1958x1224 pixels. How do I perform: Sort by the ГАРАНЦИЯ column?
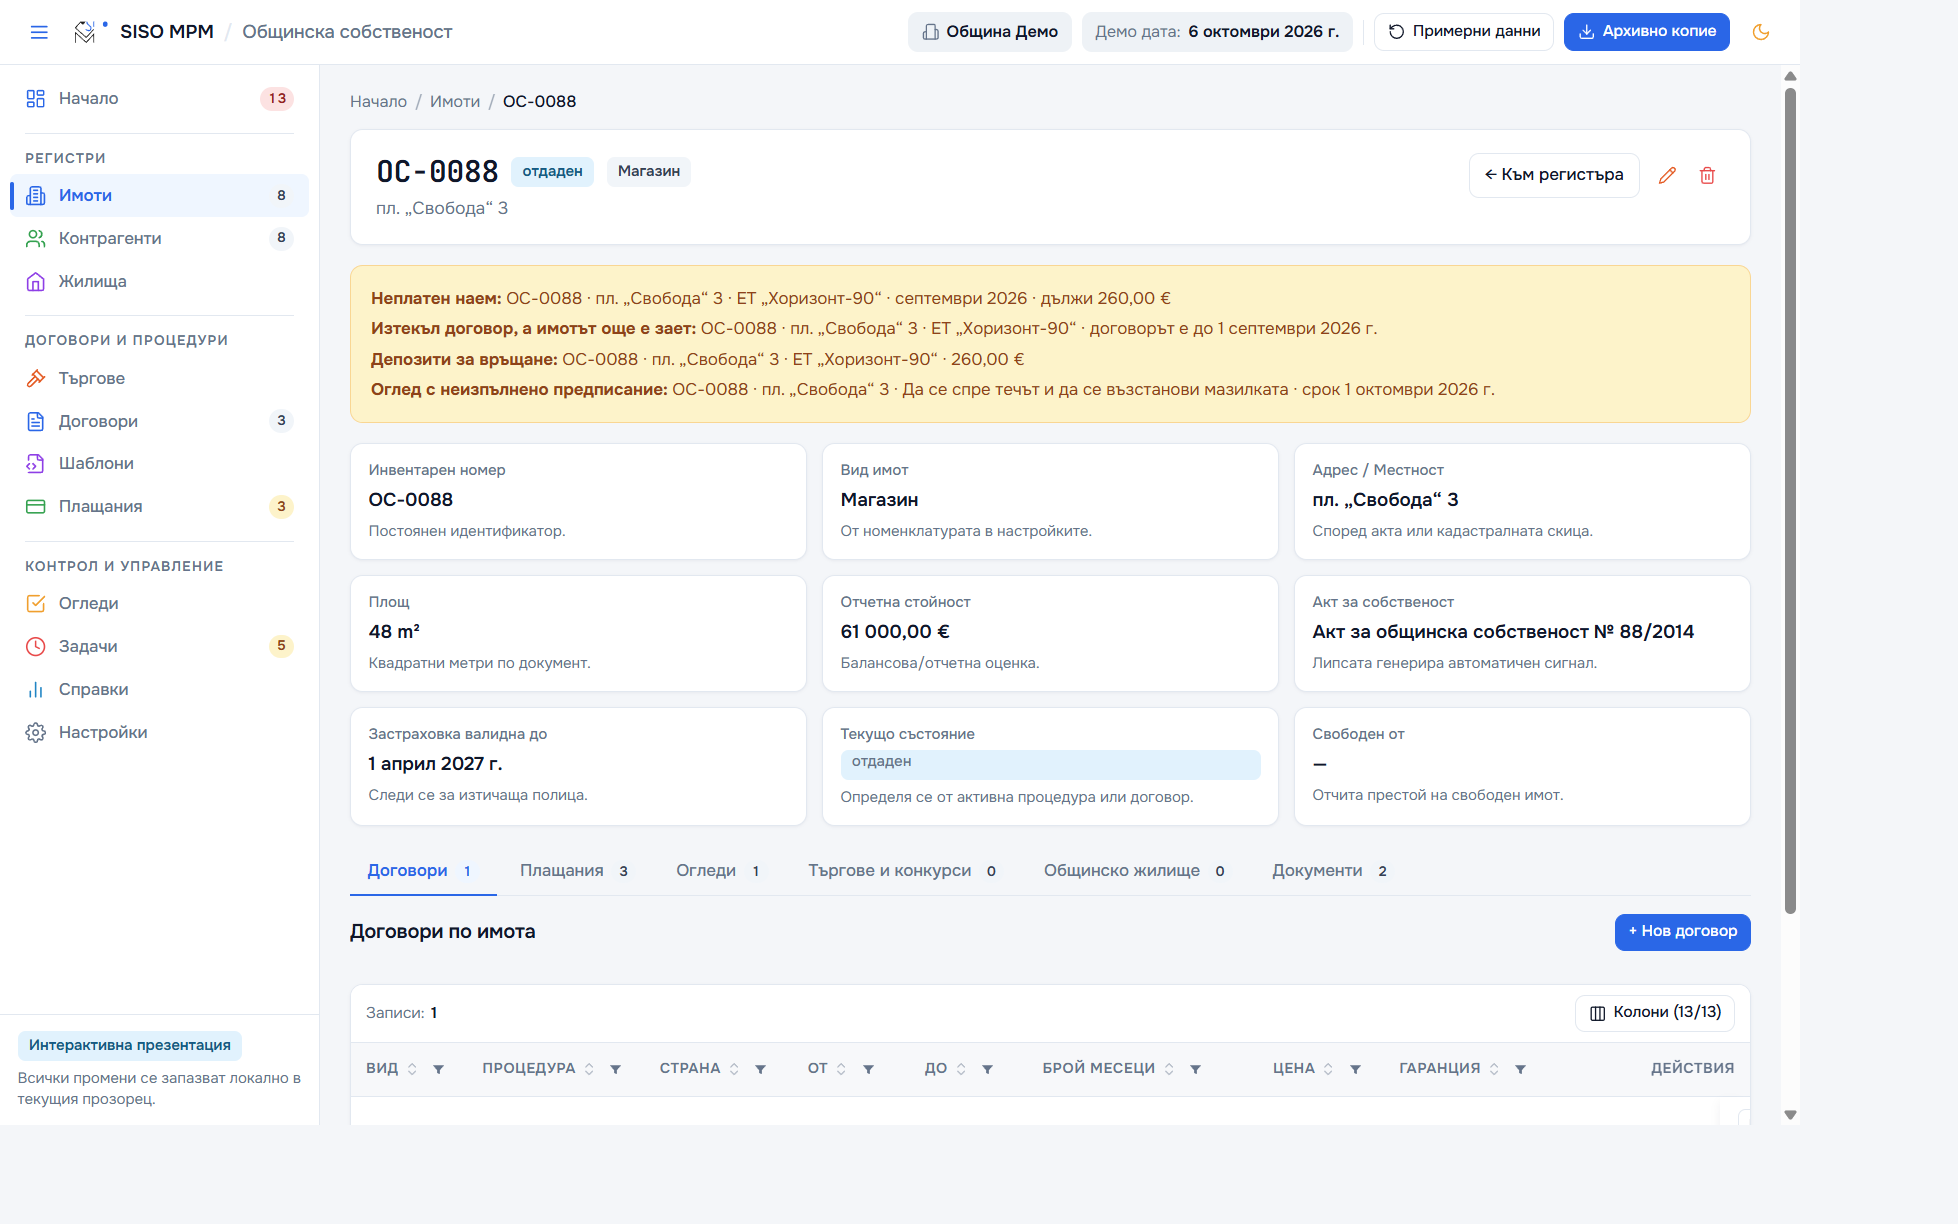click(x=1494, y=1069)
